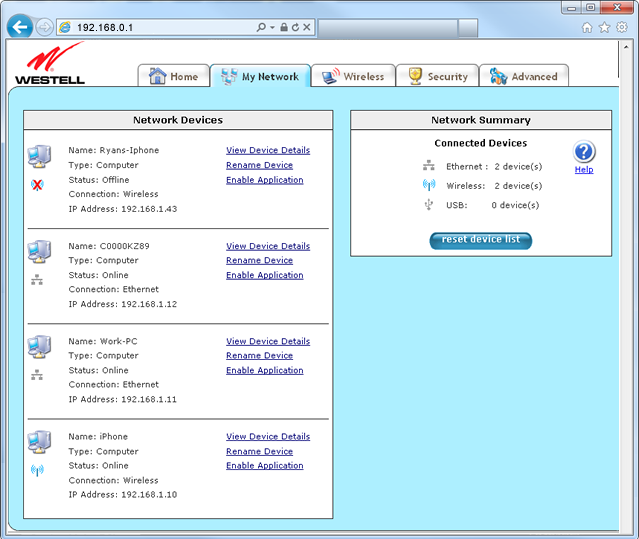Click IP Address 192.168.1.43 text

123,209
